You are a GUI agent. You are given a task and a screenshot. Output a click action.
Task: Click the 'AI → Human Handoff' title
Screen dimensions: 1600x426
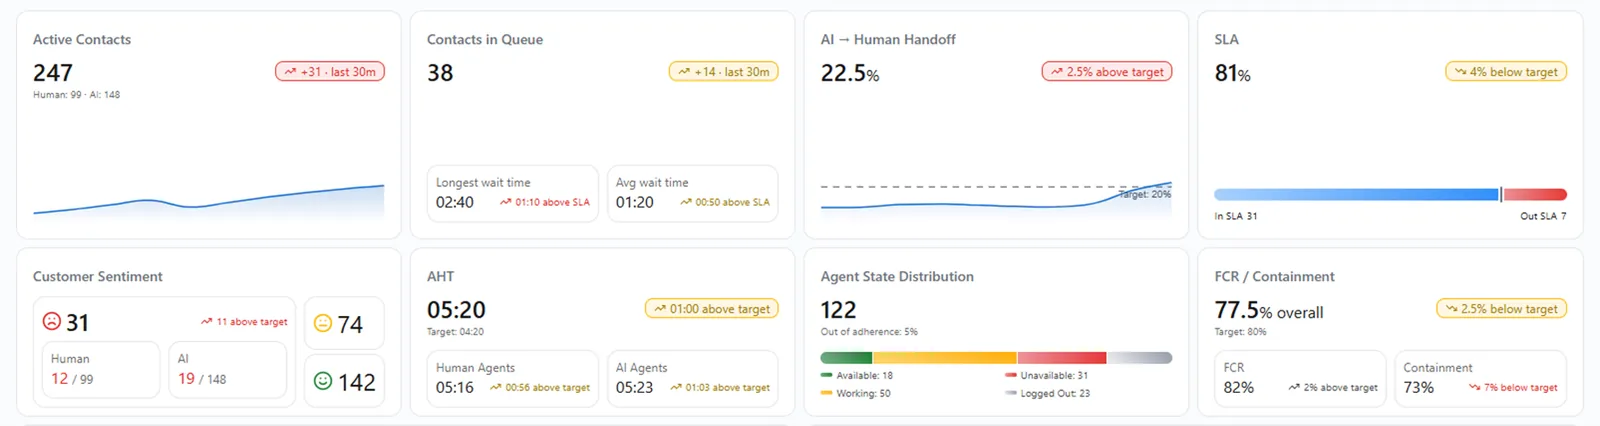[888, 40]
